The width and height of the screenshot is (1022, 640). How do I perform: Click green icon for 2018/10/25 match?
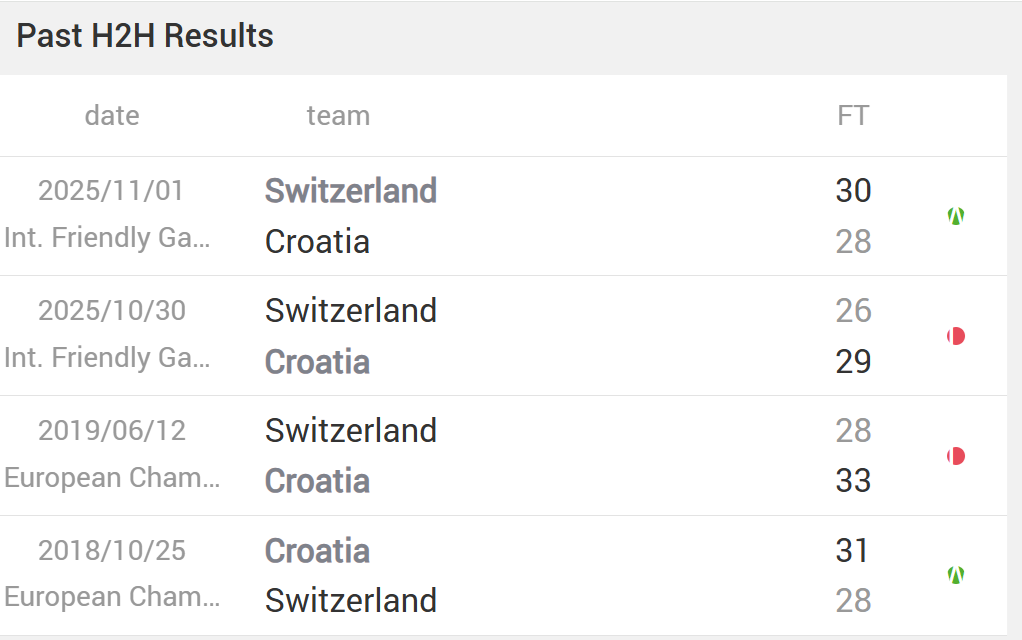click(x=955, y=575)
